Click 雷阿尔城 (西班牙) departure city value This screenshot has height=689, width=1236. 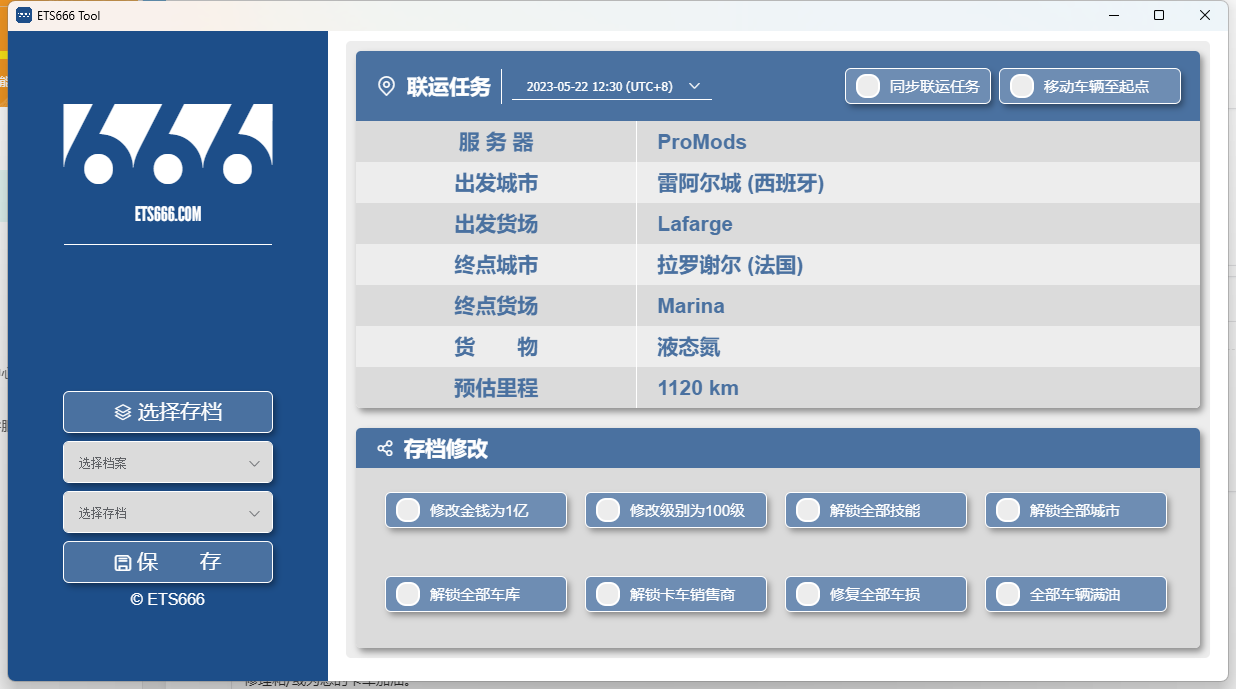click(741, 183)
